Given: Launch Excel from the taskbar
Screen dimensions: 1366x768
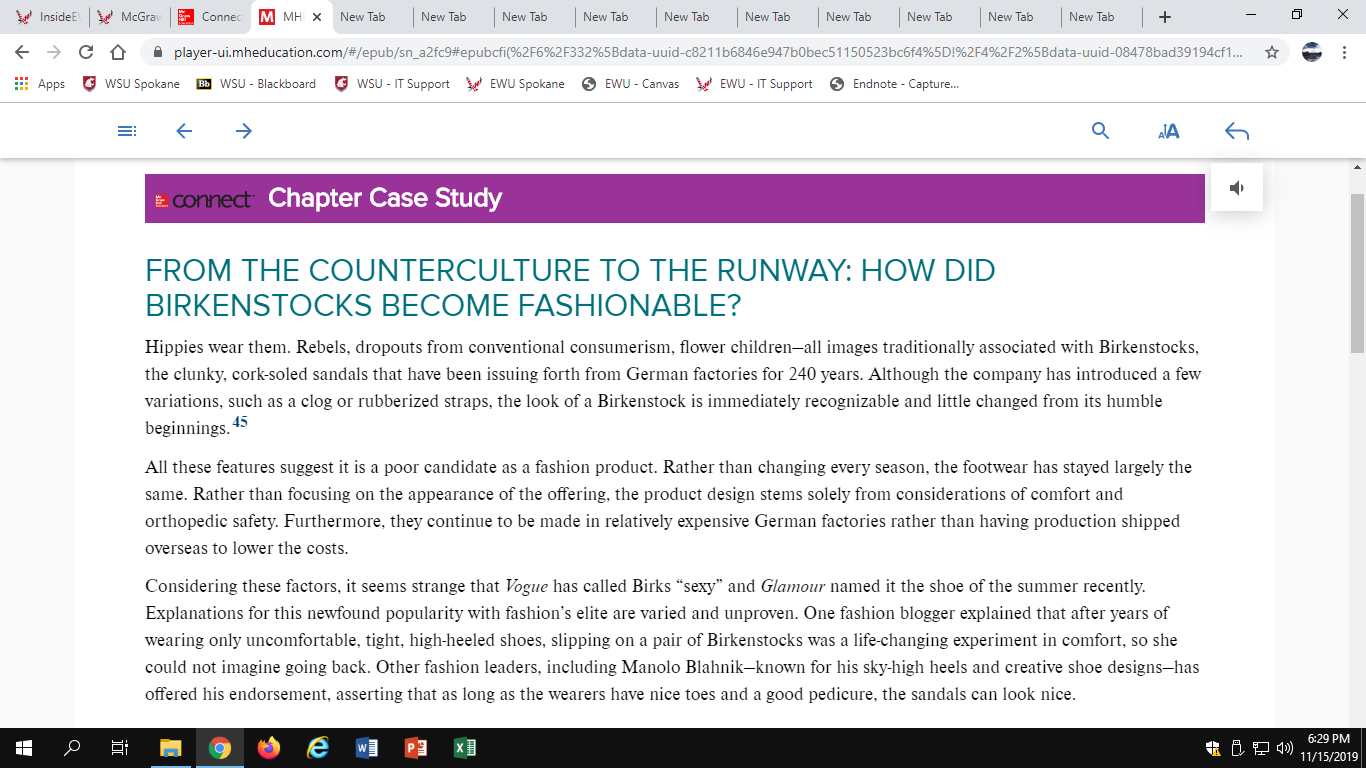Looking at the screenshot, I should click(x=464, y=747).
